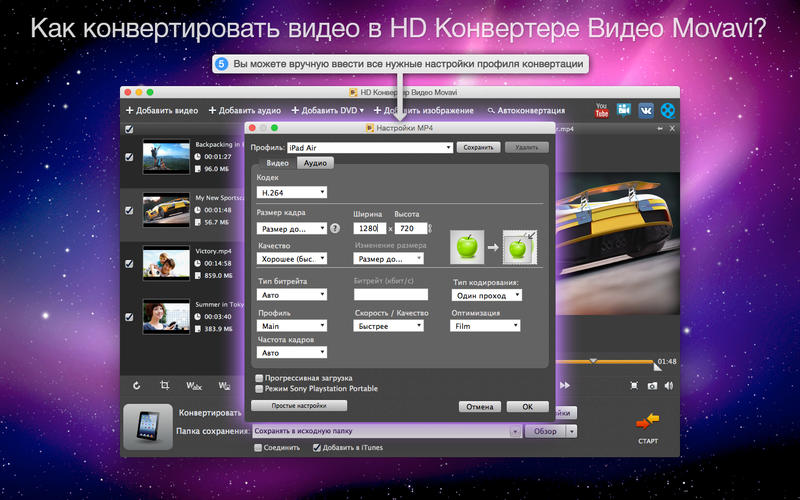Screen dimensions: 800x500
Task: Click the Ширина width input field
Action: pyautogui.click(x=371, y=229)
